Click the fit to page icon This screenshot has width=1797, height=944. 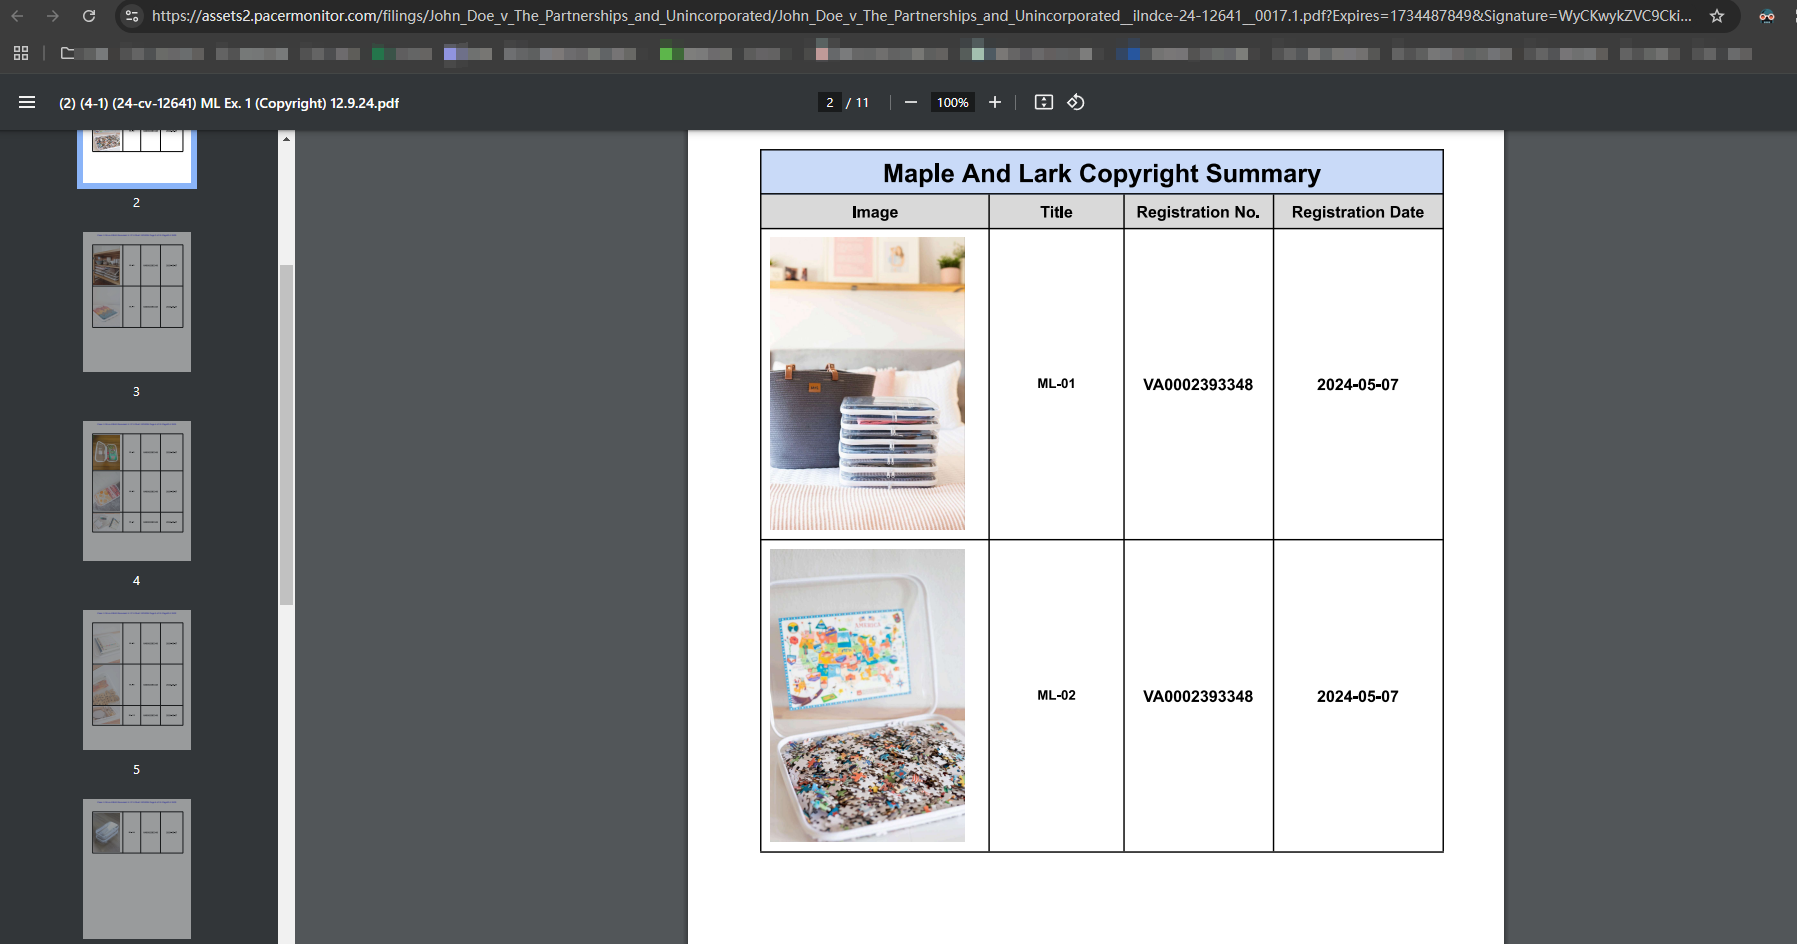pyautogui.click(x=1044, y=102)
